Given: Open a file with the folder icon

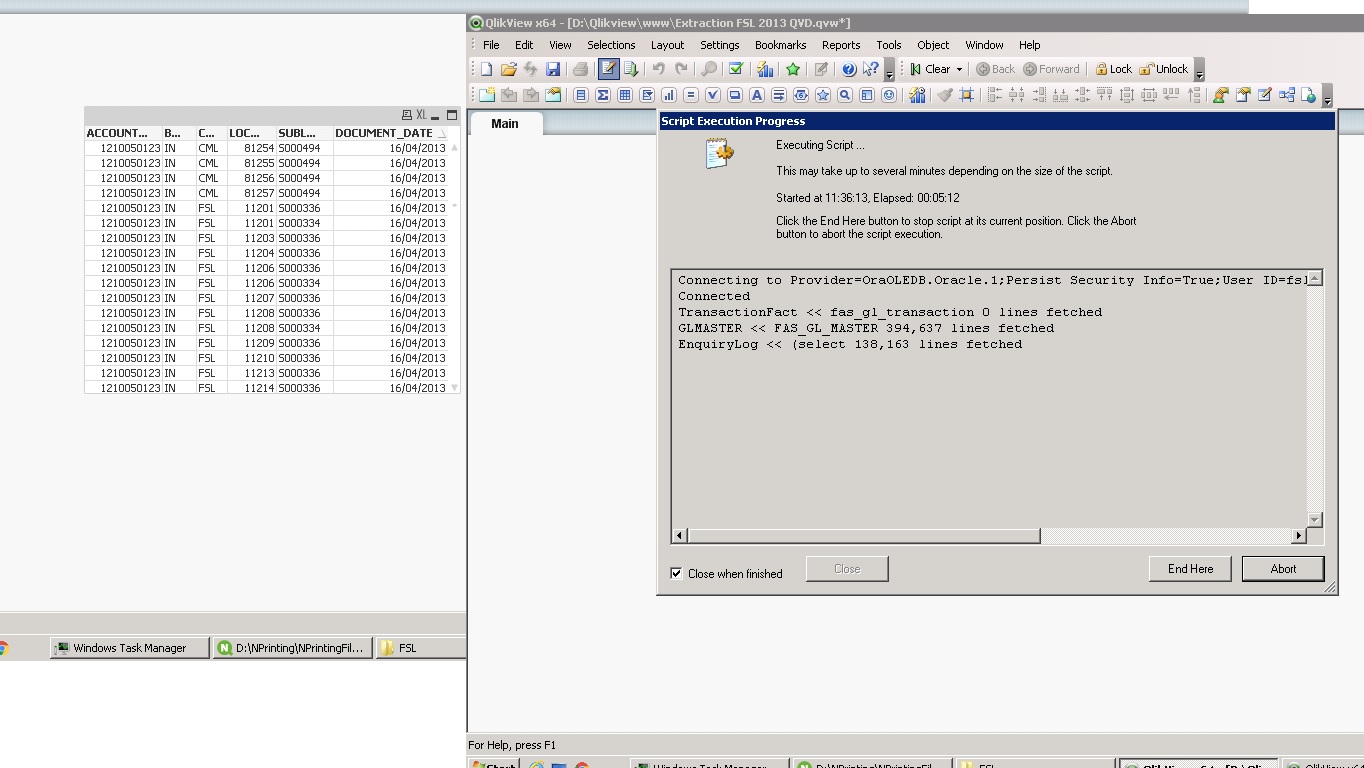Looking at the screenshot, I should tap(508, 69).
